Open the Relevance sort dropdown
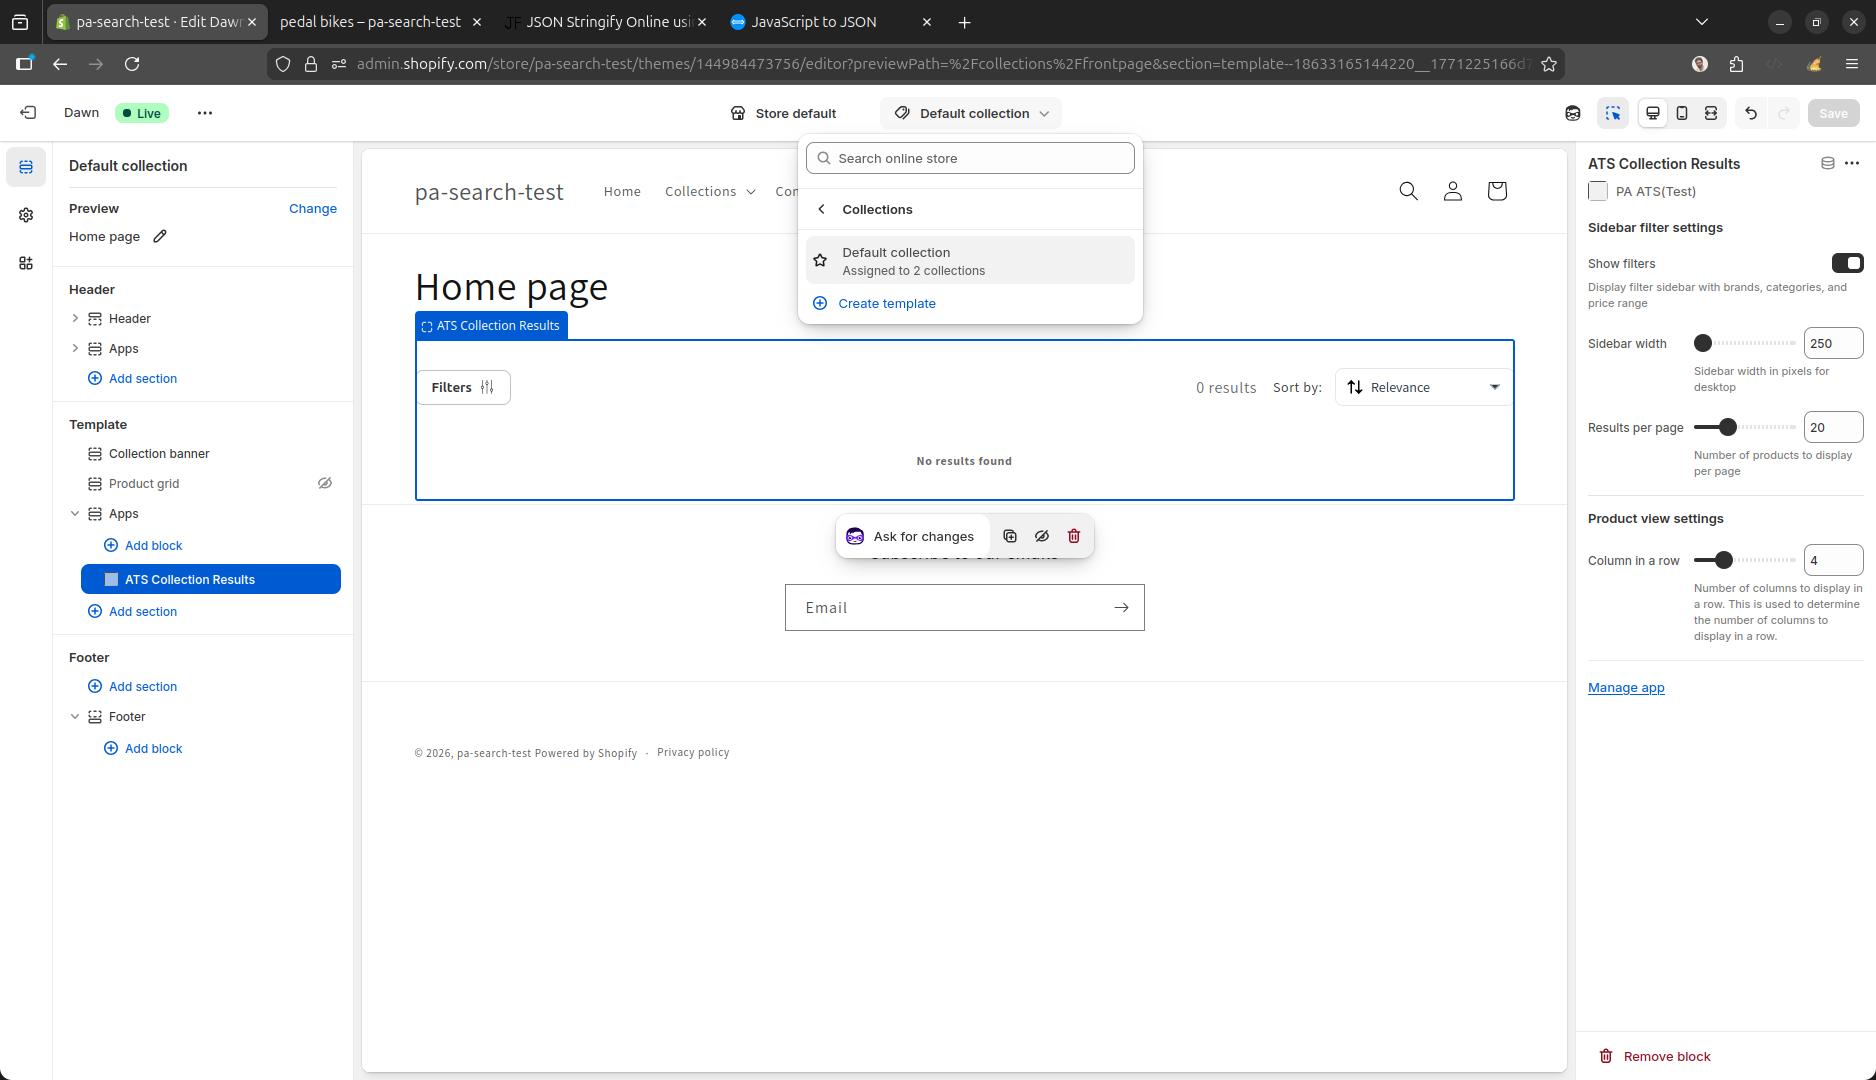1876x1080 pixels. [x=1422, y=388]
